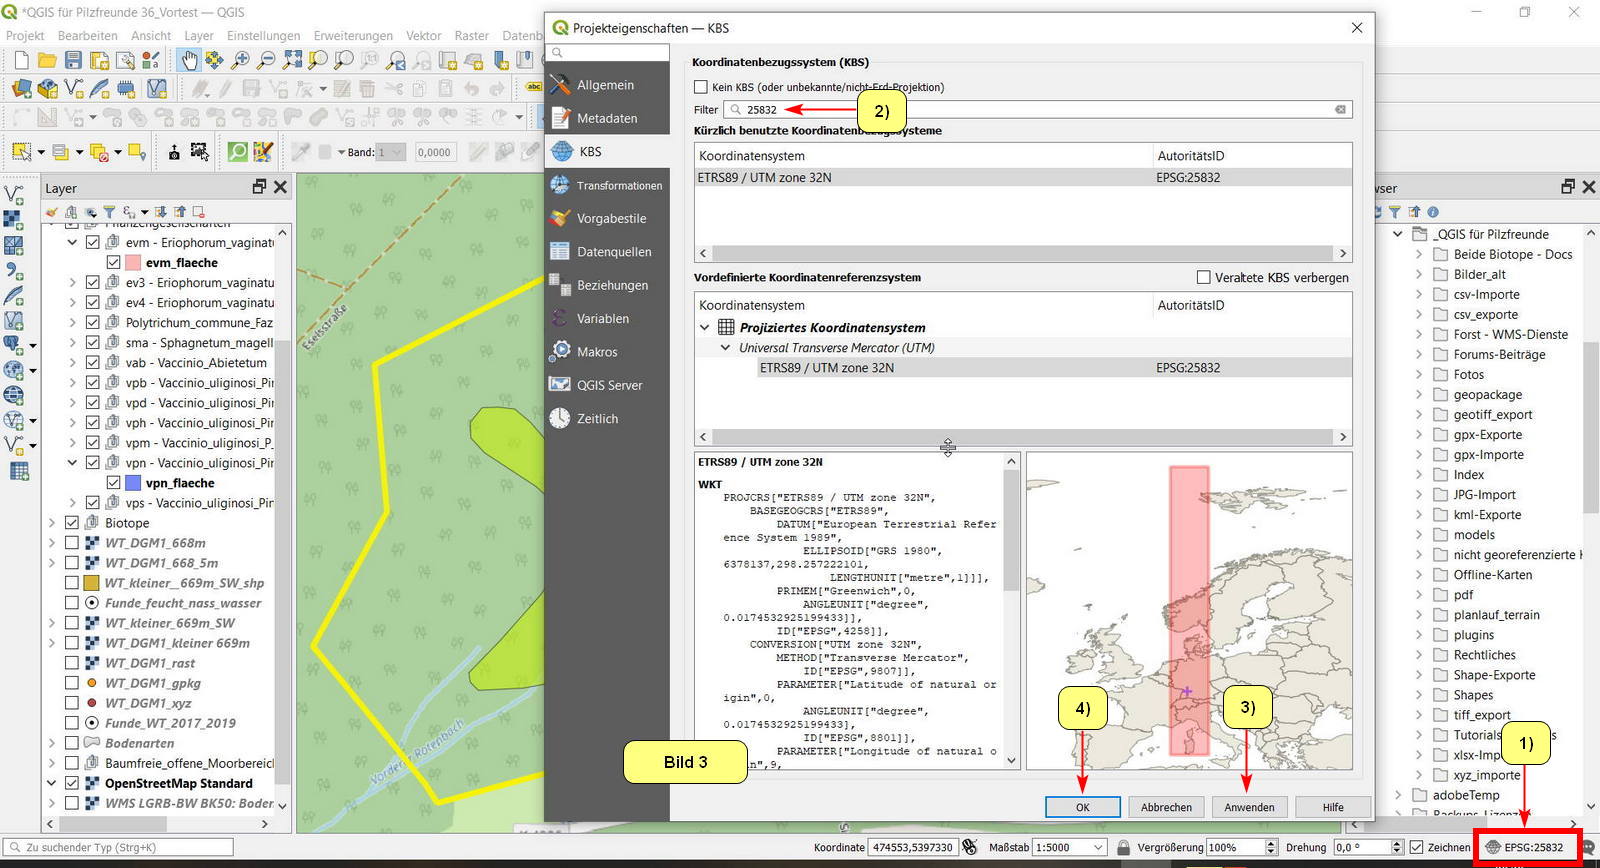This screenshot has height=868, width=1600.
Task: Click the blue vpn_flaeche color swatch
Action: click(132, 483)
